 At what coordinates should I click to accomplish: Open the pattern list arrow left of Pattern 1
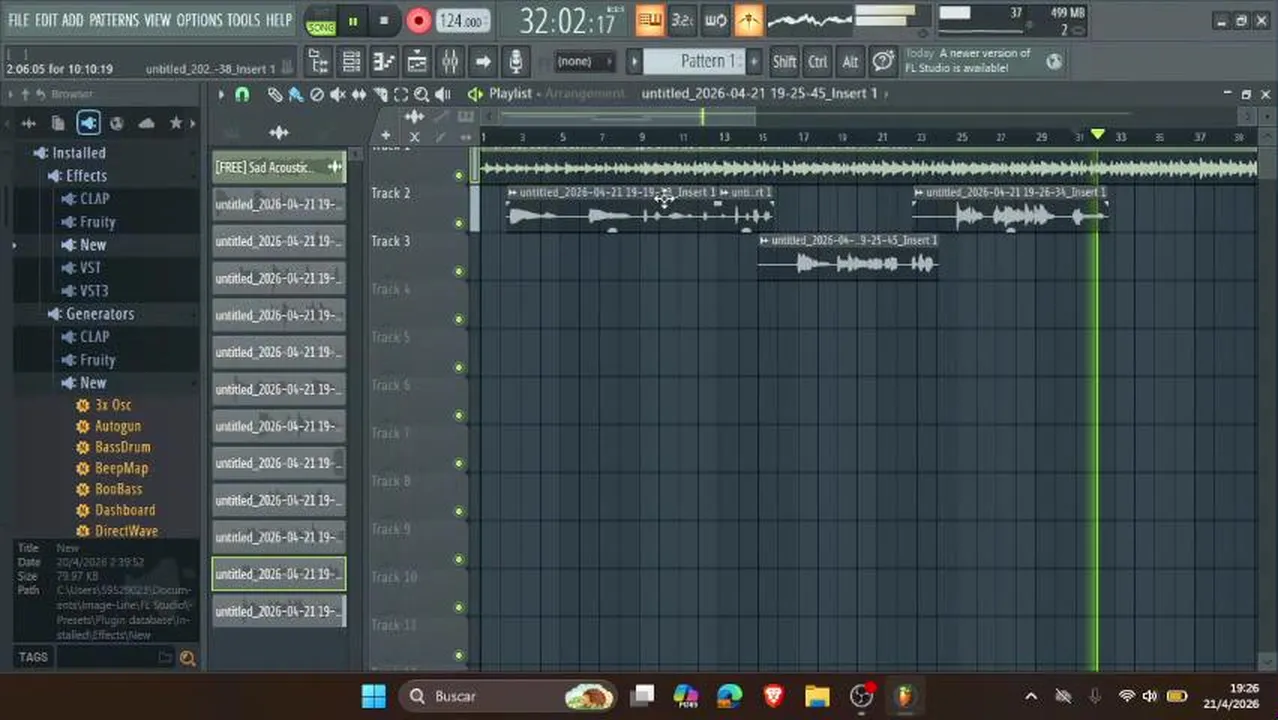[x=634, y=62]
